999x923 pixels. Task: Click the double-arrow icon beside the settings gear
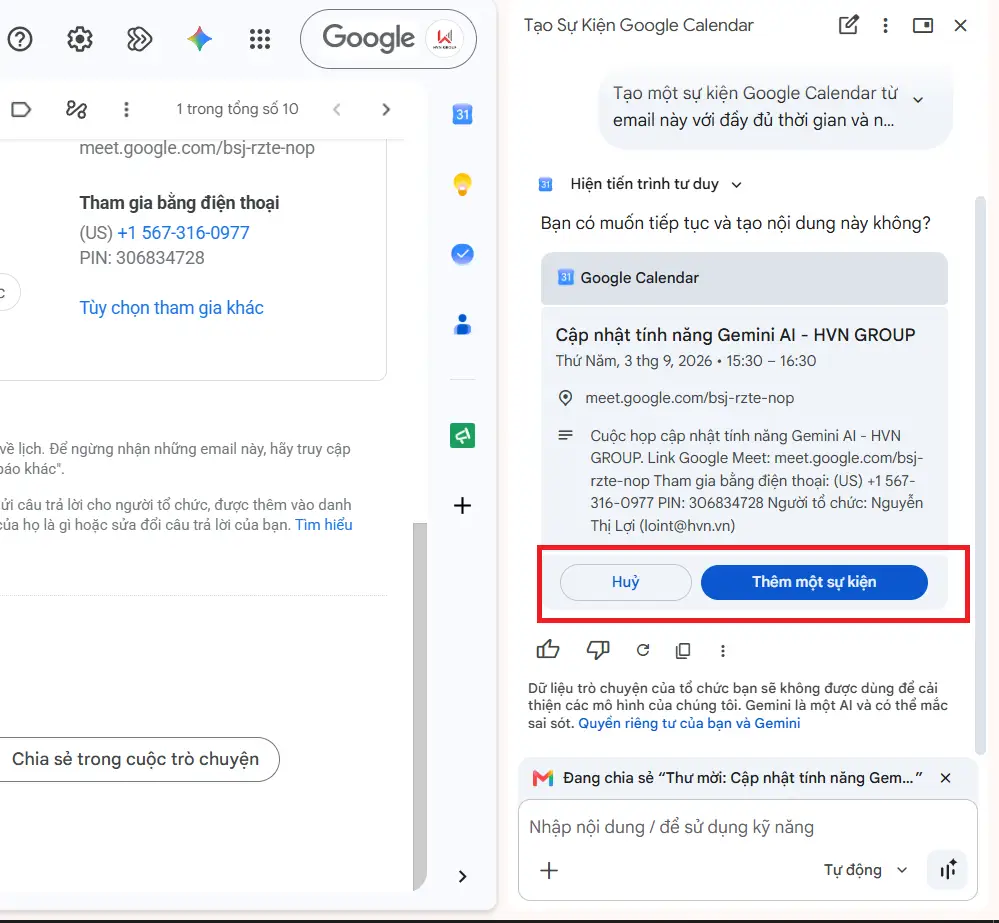tap(139, 39)
